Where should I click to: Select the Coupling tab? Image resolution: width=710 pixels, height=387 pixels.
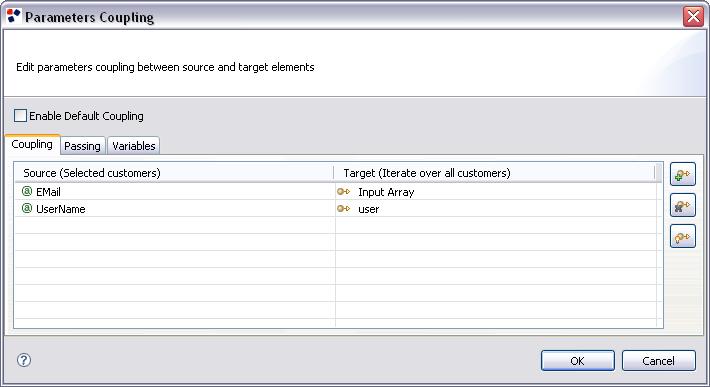(x=32, y=144)
